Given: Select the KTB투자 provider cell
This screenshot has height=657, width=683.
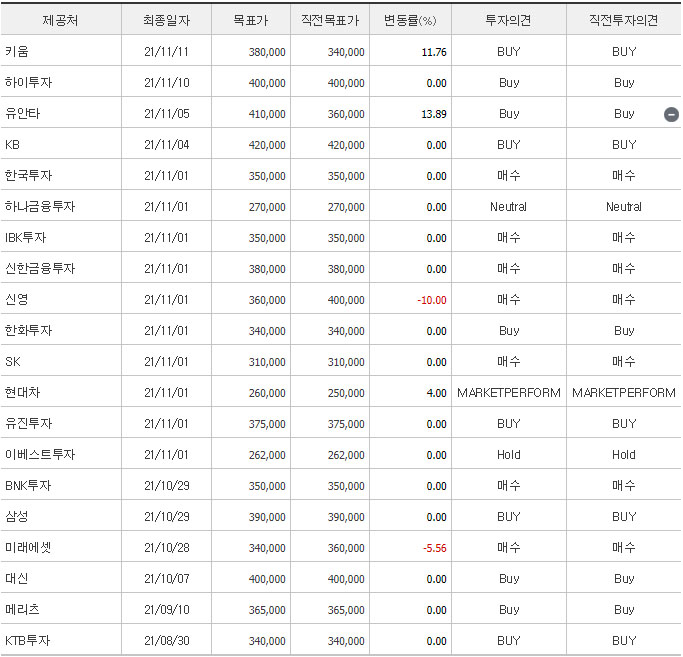Looking at the screenshot, I should (x=61, y=640).
